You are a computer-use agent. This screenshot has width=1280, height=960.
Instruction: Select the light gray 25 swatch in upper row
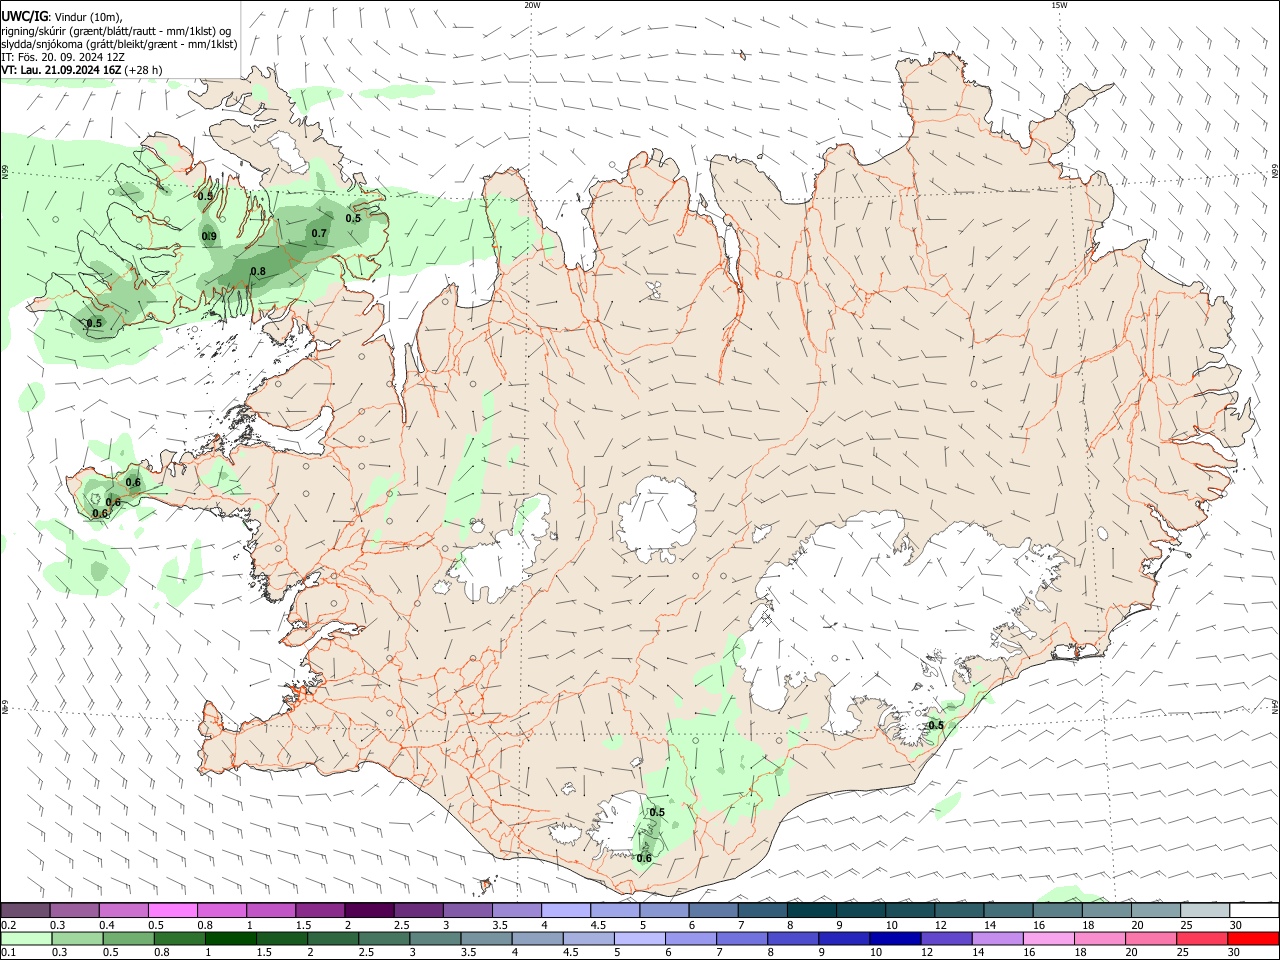click(1205, 911)
